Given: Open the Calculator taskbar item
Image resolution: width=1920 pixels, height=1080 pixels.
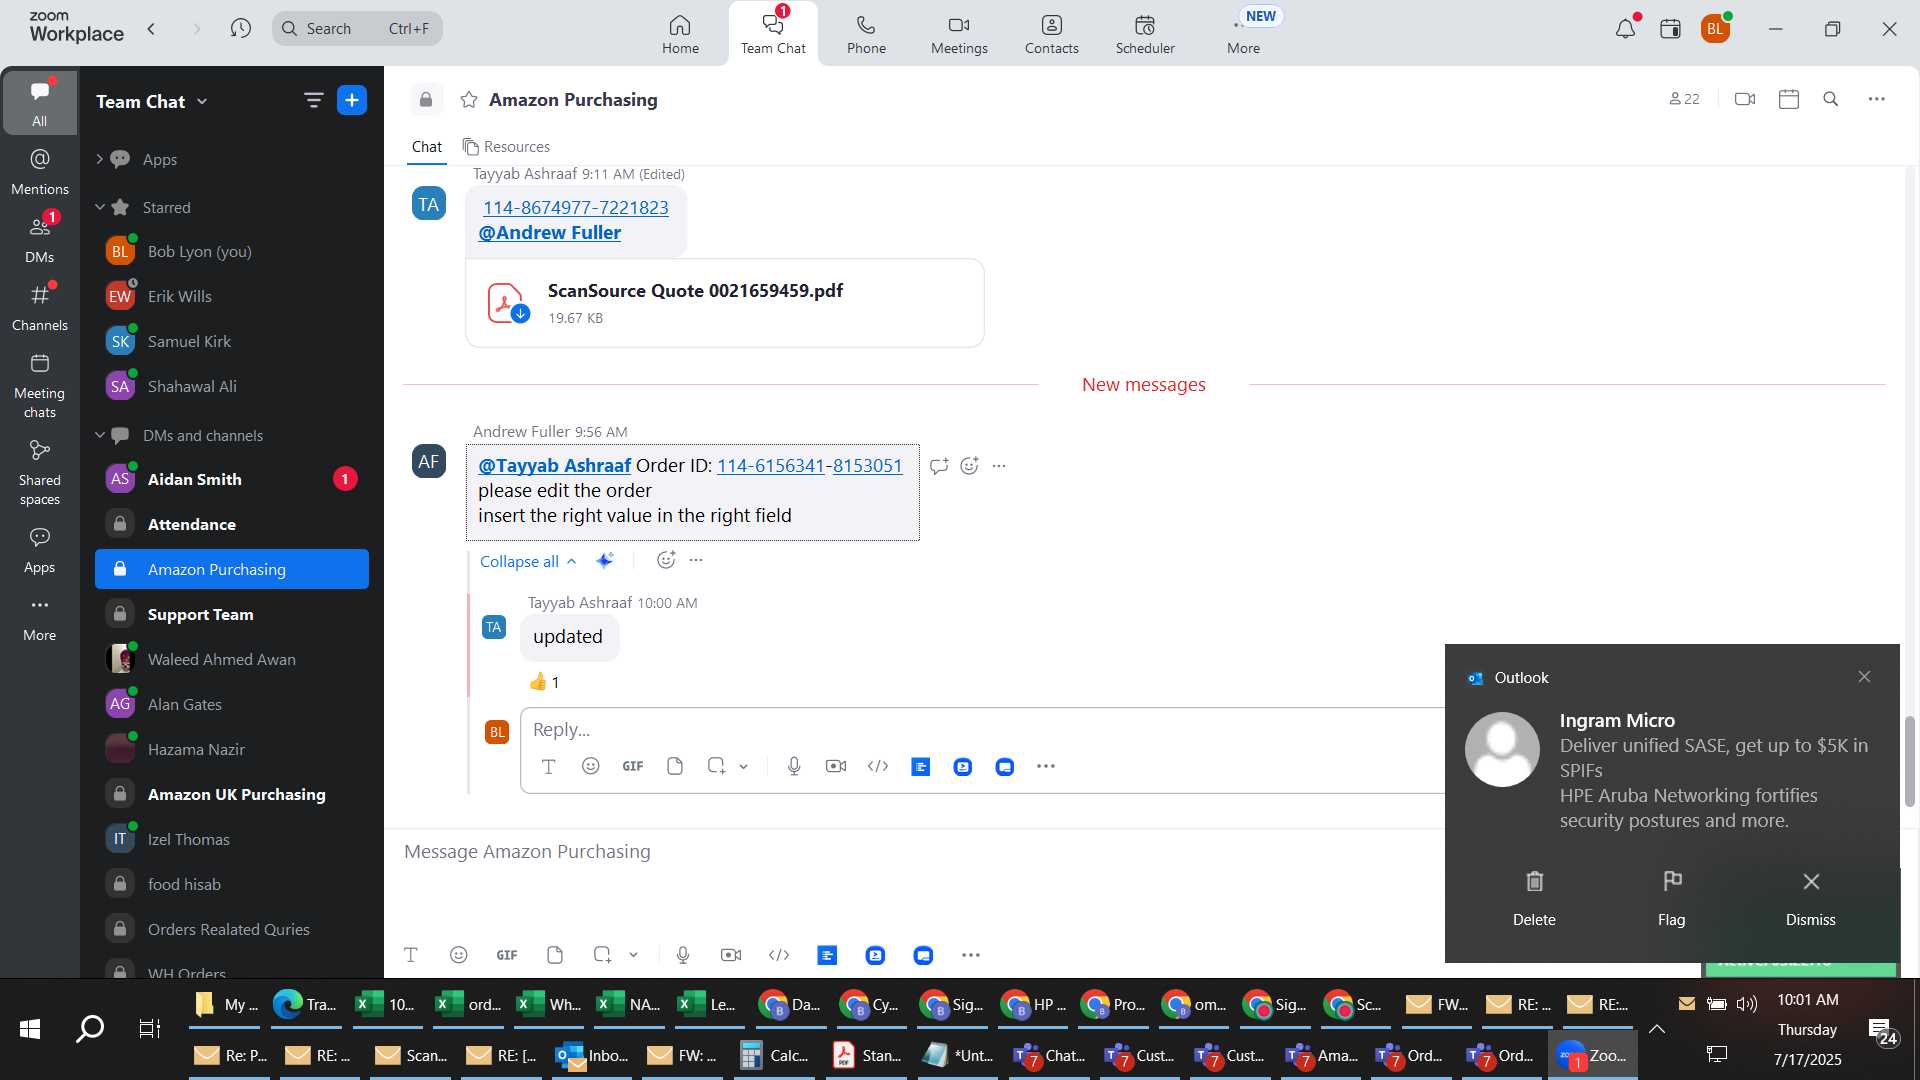Looking at the screenshot, I should [774, 1055].
